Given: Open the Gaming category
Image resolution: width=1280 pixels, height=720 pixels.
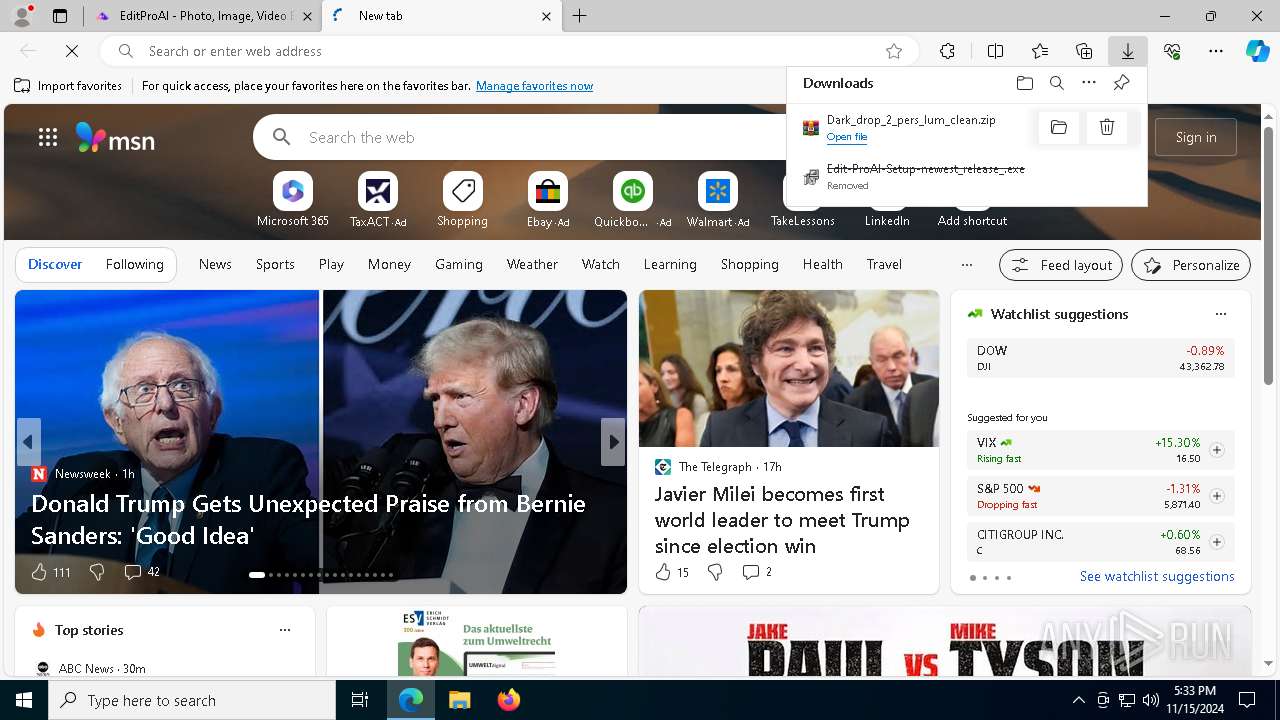Looking at the screenshot, I should click(x=459, y=264).
